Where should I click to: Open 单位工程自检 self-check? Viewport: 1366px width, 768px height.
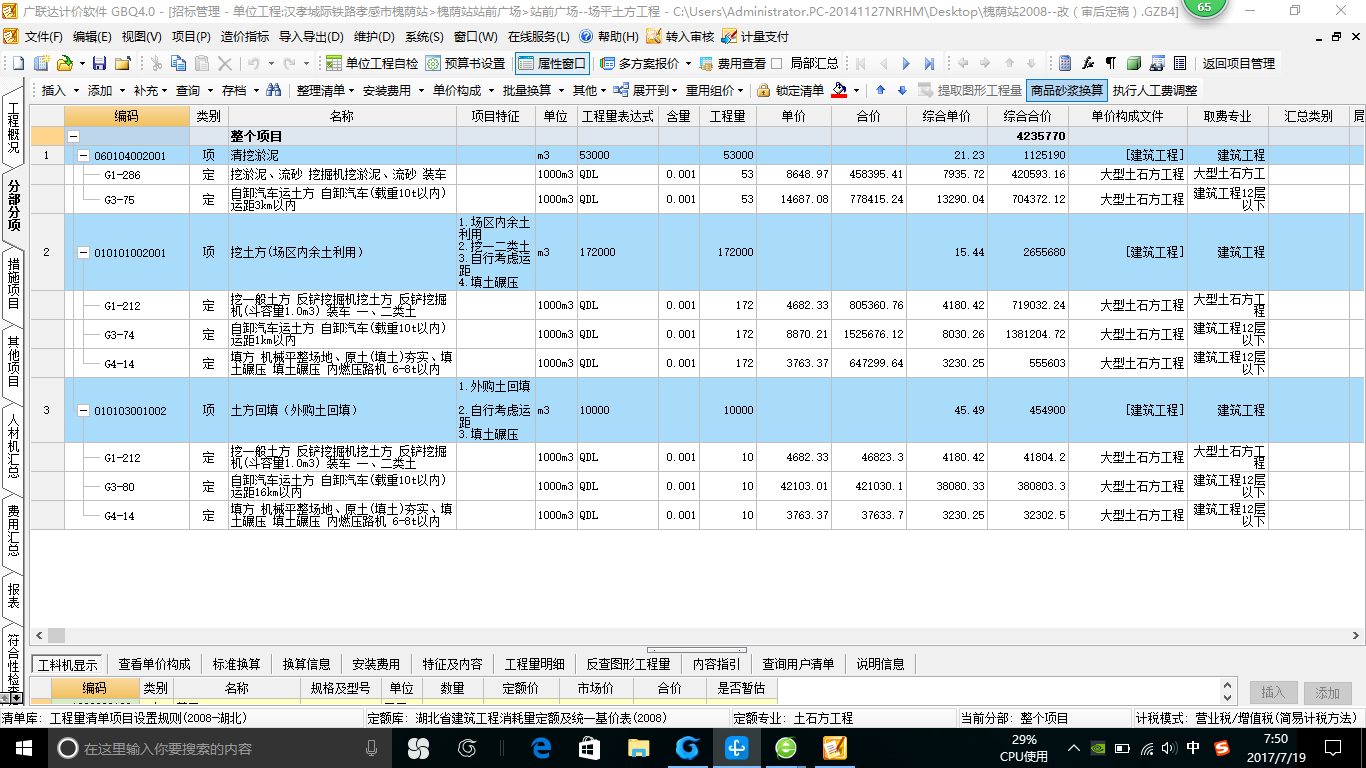pyautogui.click(x=371, y=63)
